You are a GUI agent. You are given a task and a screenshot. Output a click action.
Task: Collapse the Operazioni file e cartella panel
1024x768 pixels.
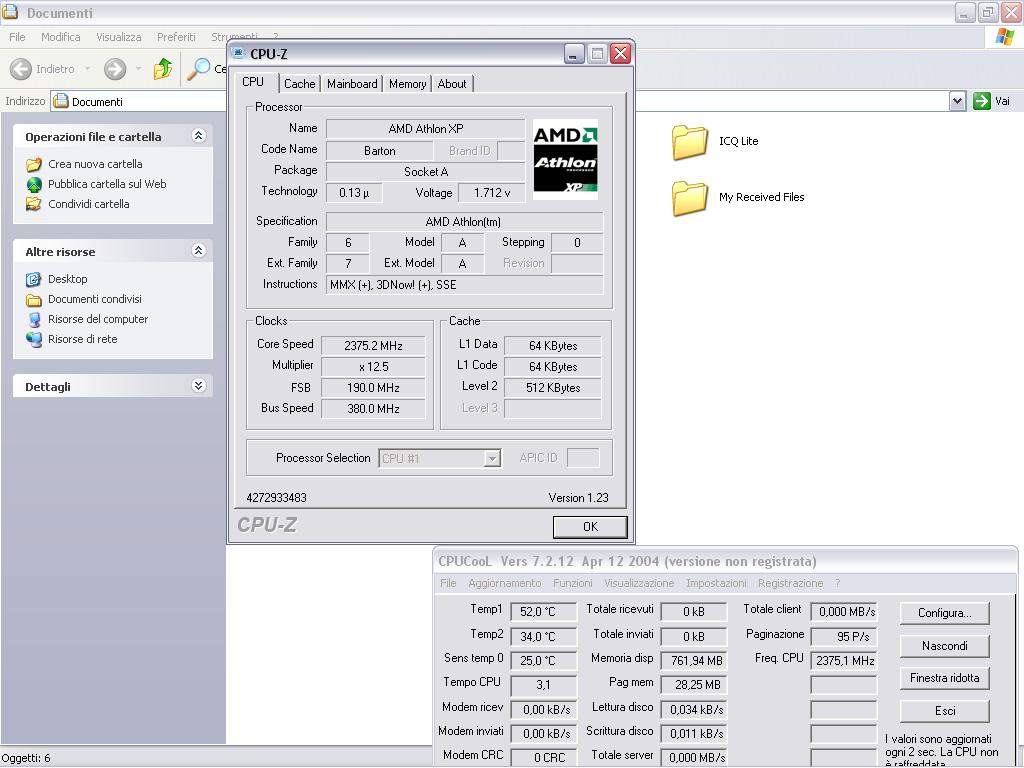(x=199, y=135)
